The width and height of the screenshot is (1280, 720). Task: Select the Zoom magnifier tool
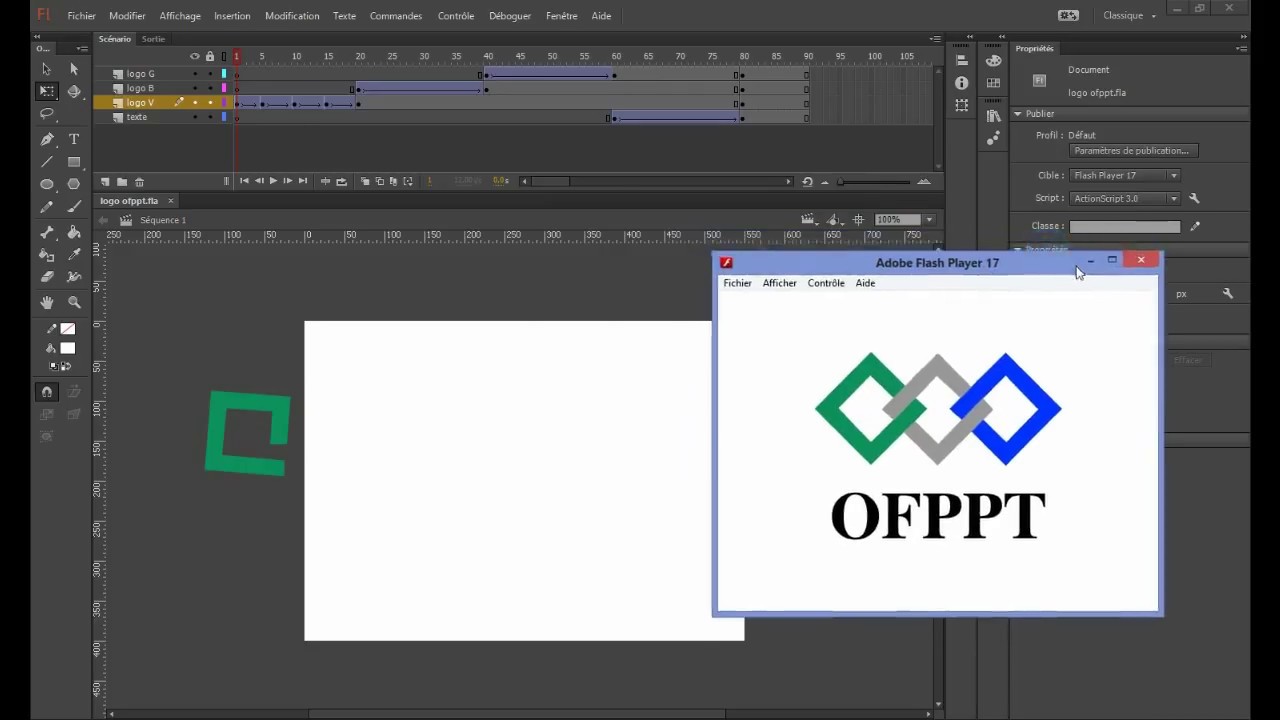click(x=73, y=302)
